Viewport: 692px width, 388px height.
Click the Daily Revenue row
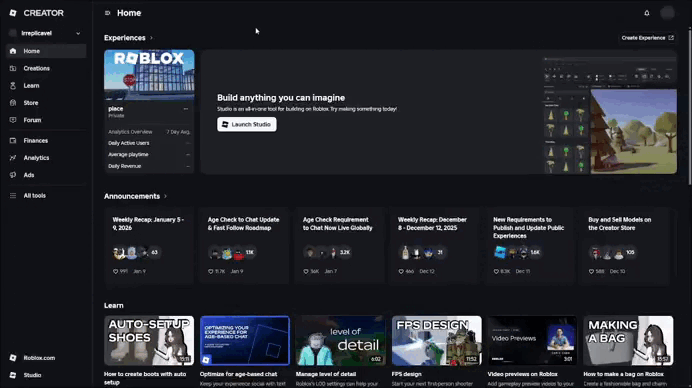click(149, 166)
